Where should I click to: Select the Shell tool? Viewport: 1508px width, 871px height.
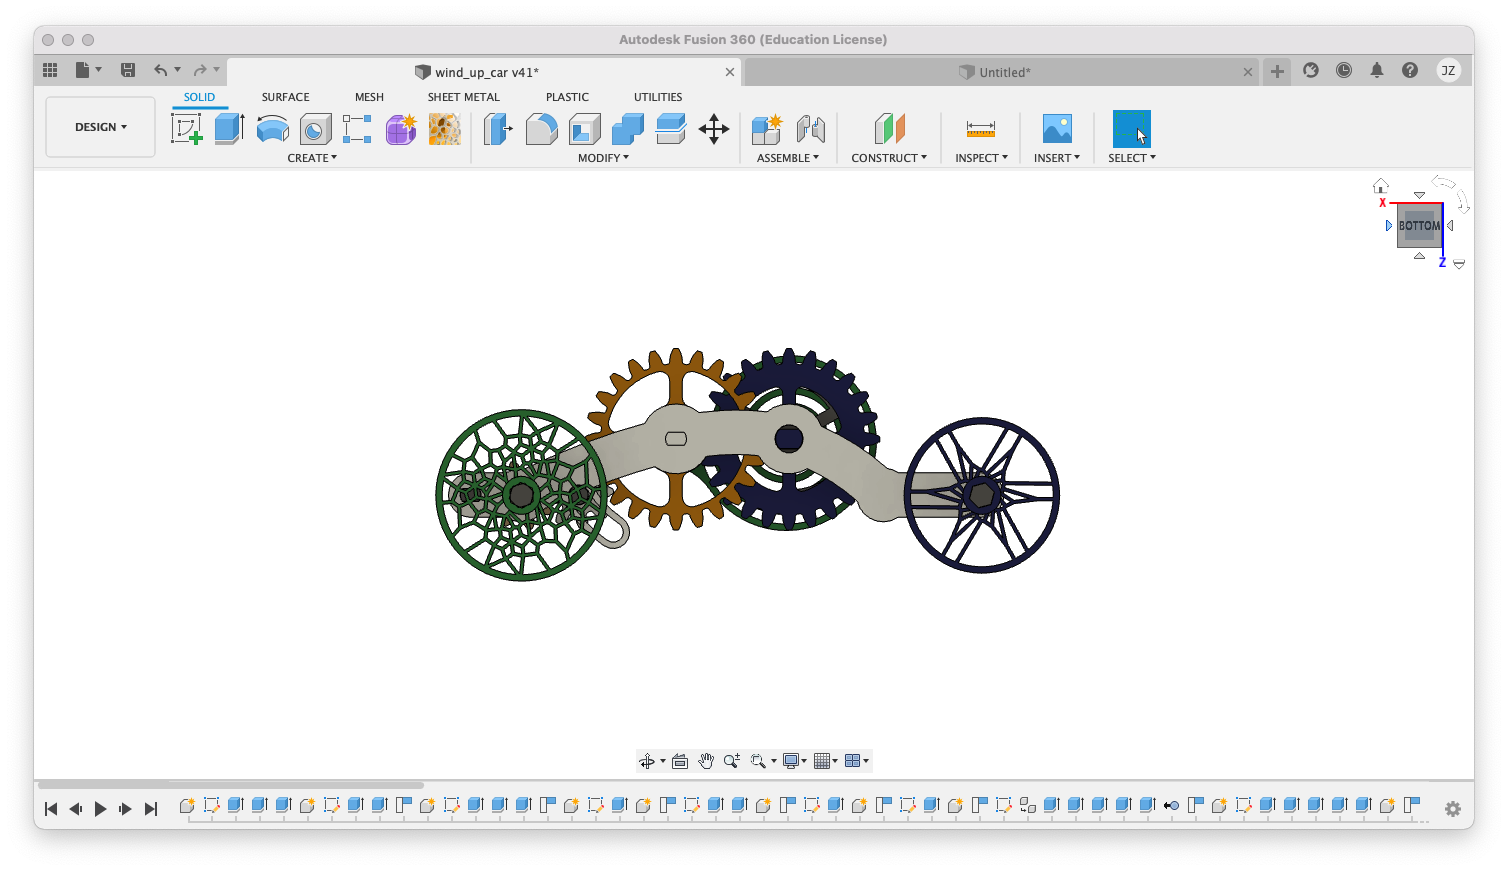coord(585,129)
